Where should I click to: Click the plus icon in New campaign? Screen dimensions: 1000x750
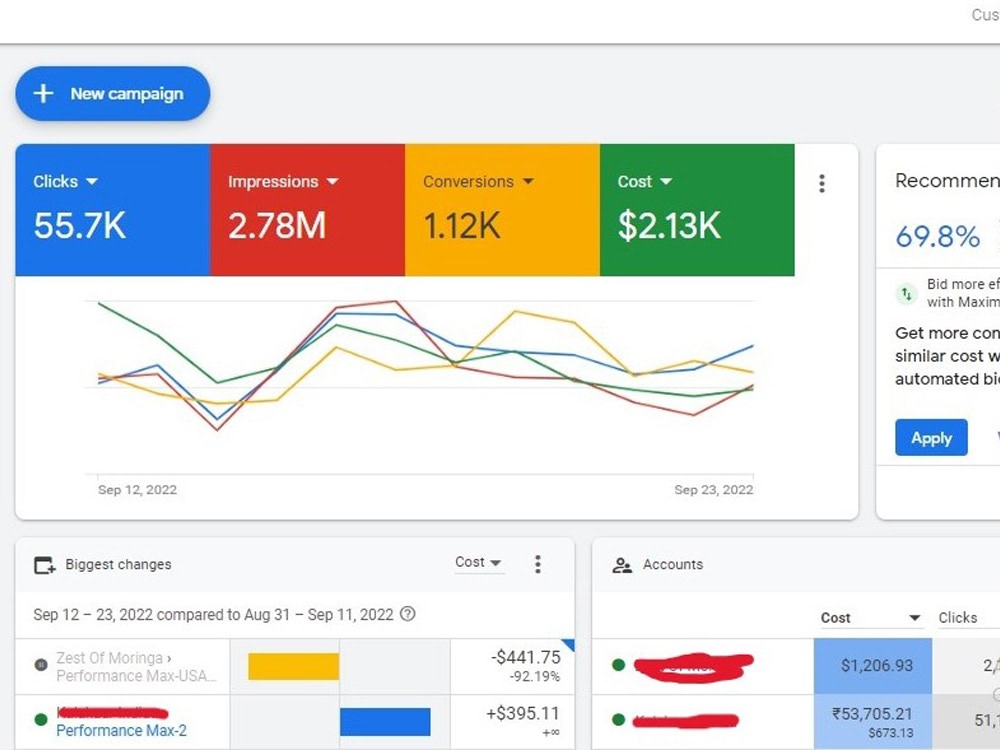coord(43,94)
